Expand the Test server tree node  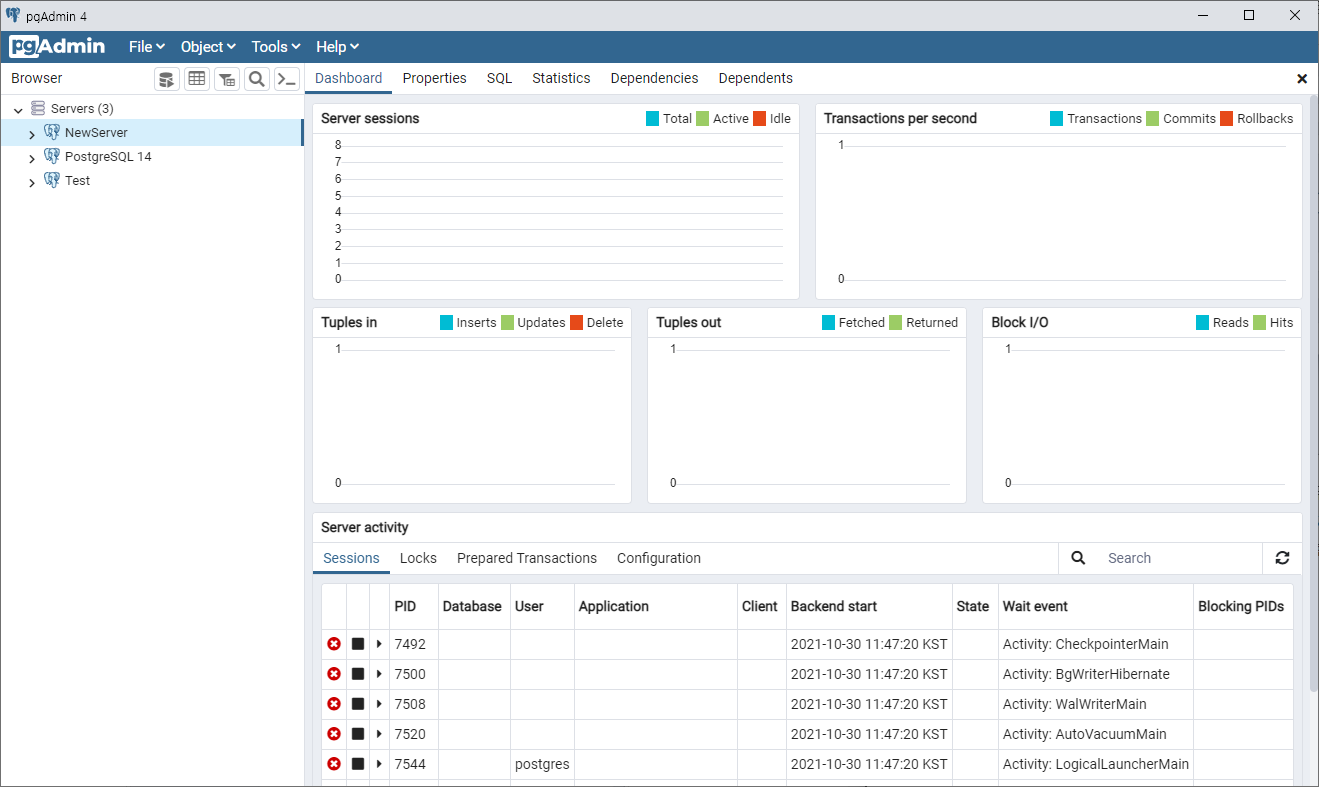click(x=32, y=182)
